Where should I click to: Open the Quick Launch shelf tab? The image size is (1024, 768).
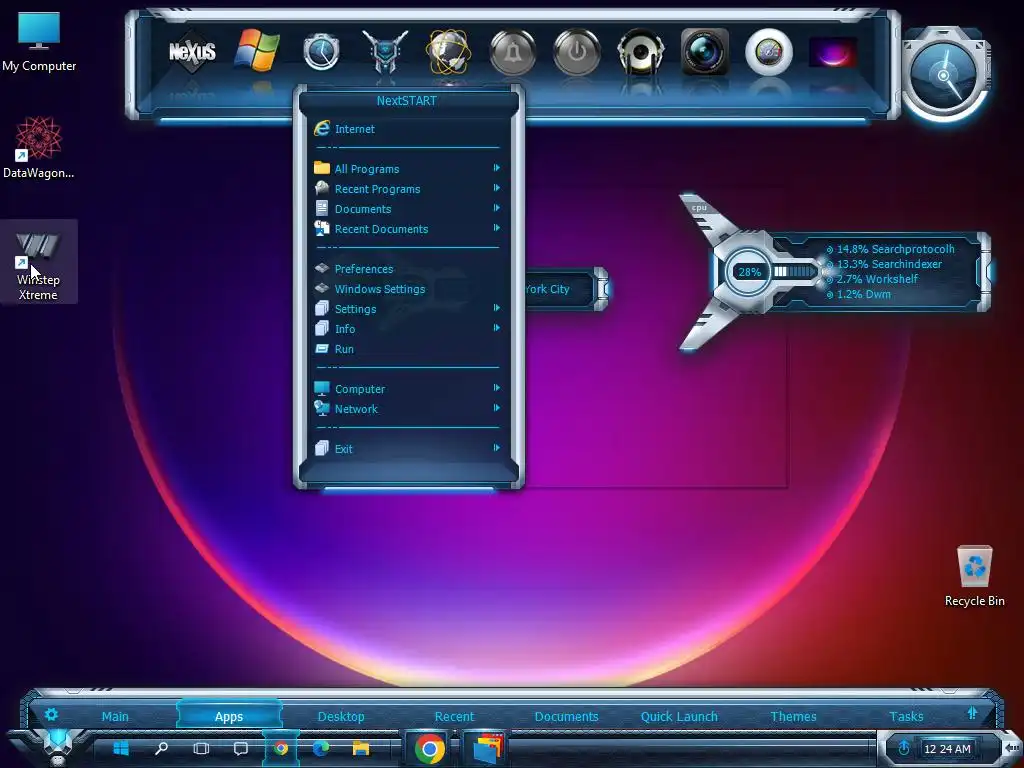(679, 716)
